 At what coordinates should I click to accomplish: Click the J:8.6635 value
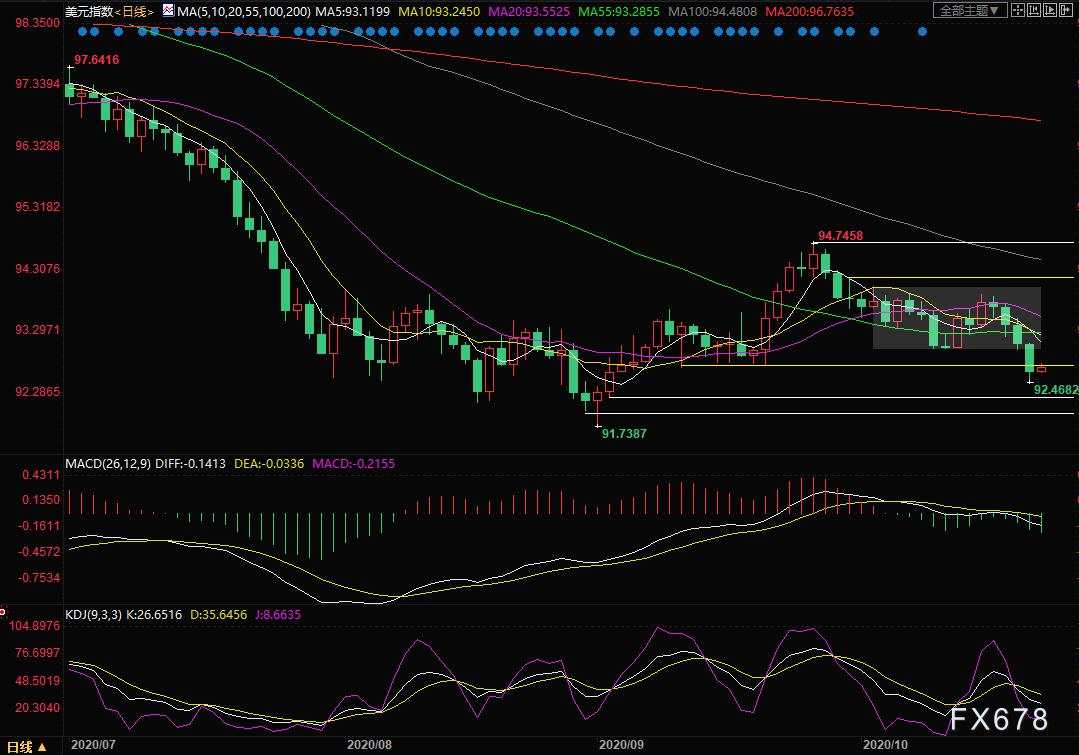pos(278,615)
